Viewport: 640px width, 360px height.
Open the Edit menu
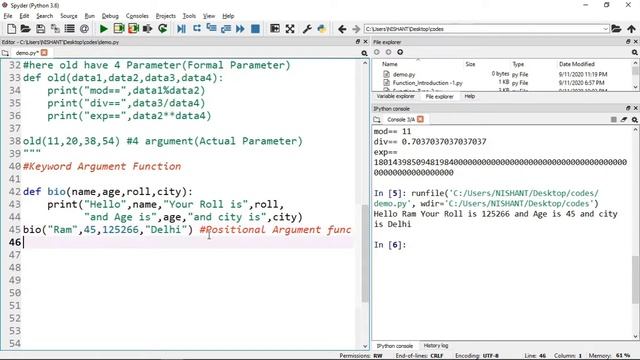click(x=24, y=16)
